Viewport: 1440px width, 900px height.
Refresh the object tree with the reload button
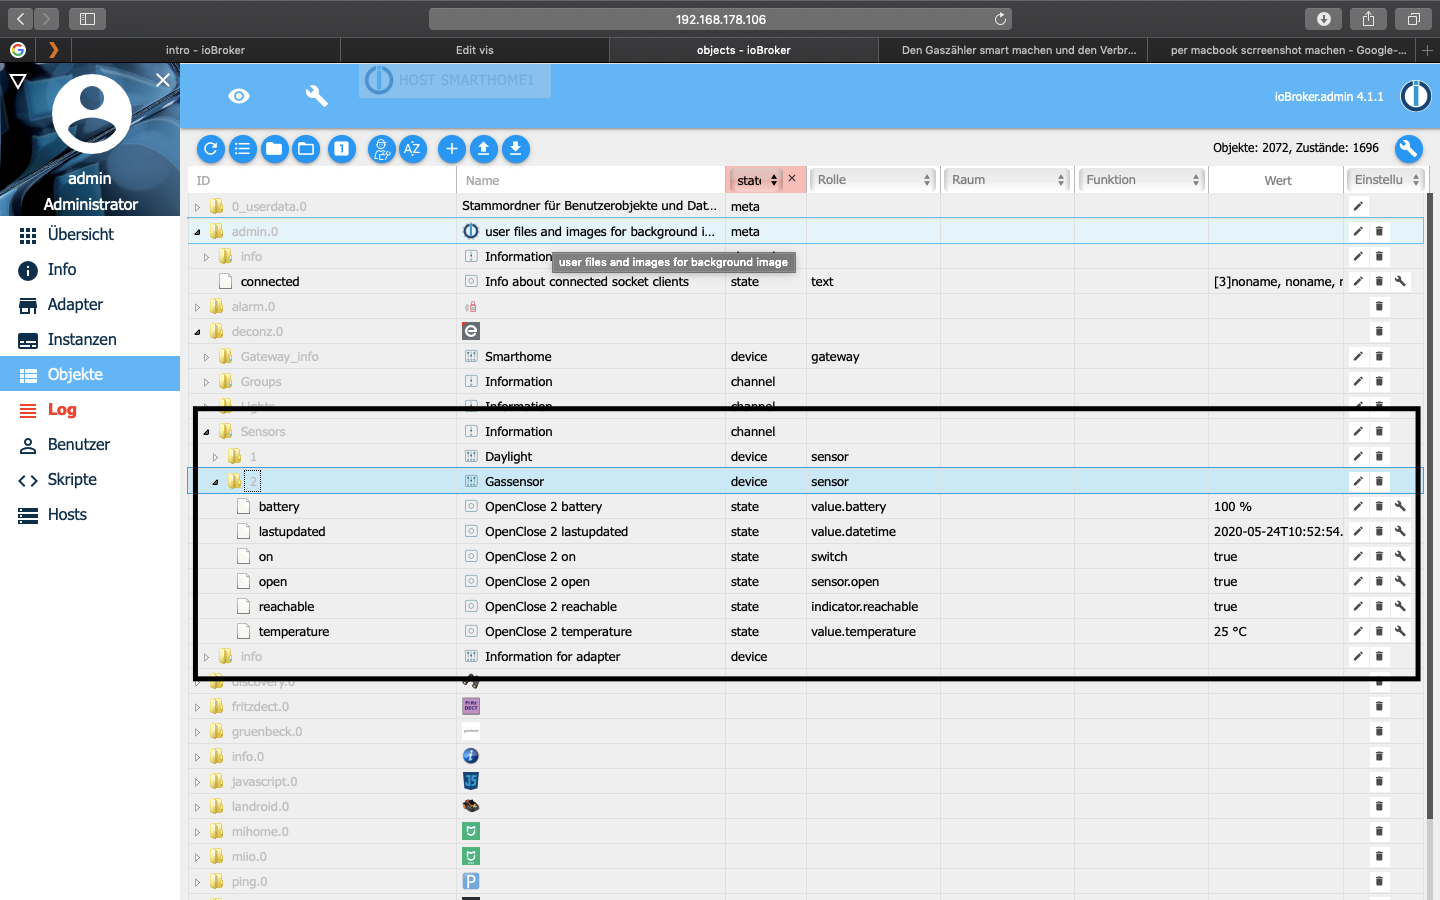[211, 149]
